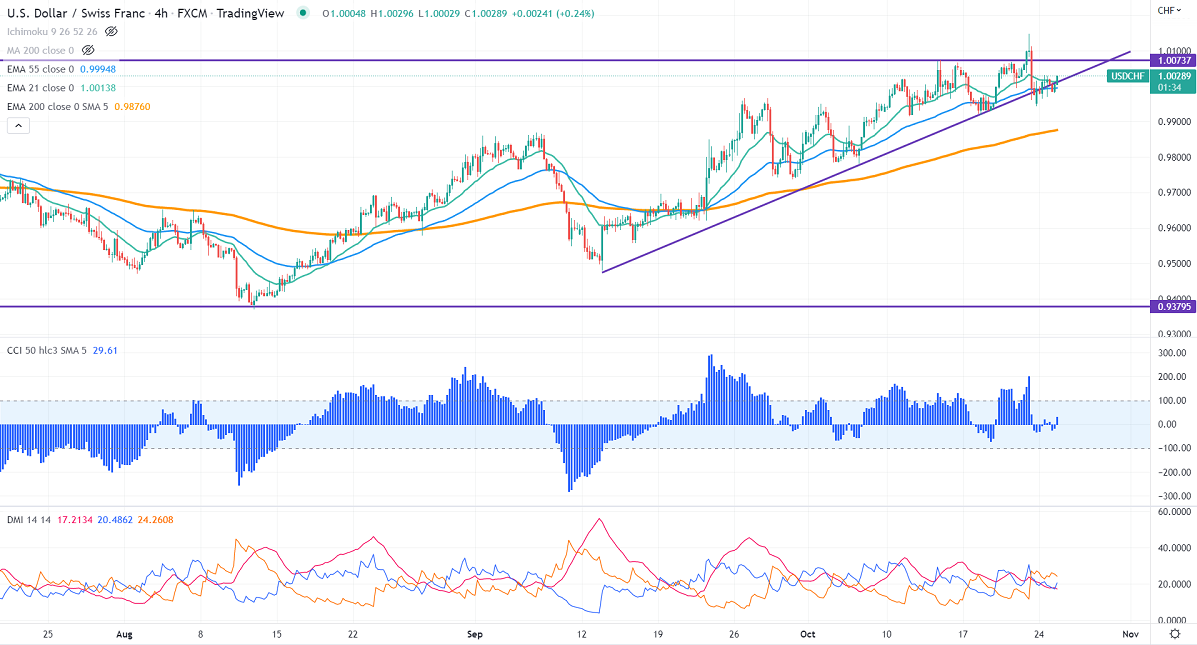This screenshot has height=645, width=1197.
Task: Select the EMA 55 close indicator legend
Action: coord(40,69)
